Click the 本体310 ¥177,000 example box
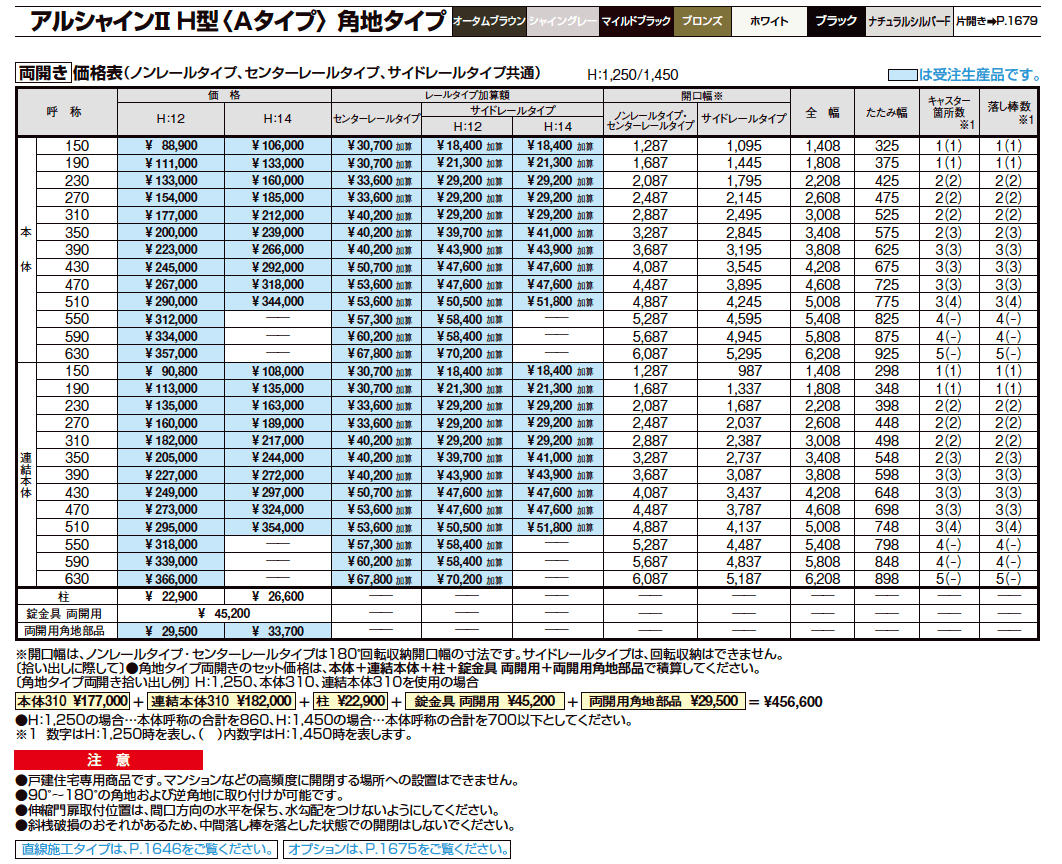The image size is (1062, 864). tap(73, 702)
